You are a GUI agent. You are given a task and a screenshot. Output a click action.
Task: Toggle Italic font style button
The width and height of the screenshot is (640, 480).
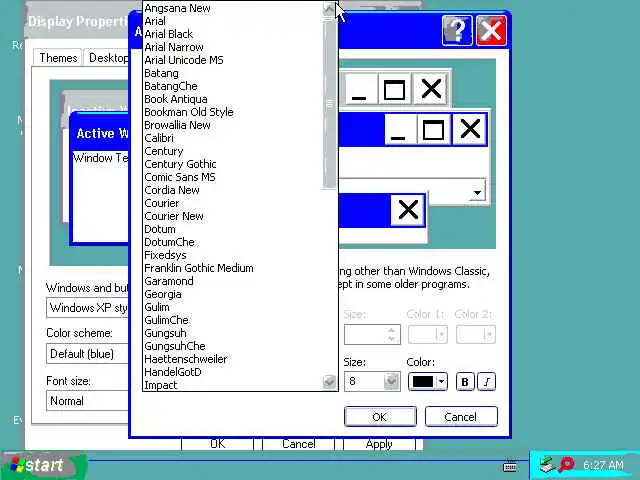487,382
